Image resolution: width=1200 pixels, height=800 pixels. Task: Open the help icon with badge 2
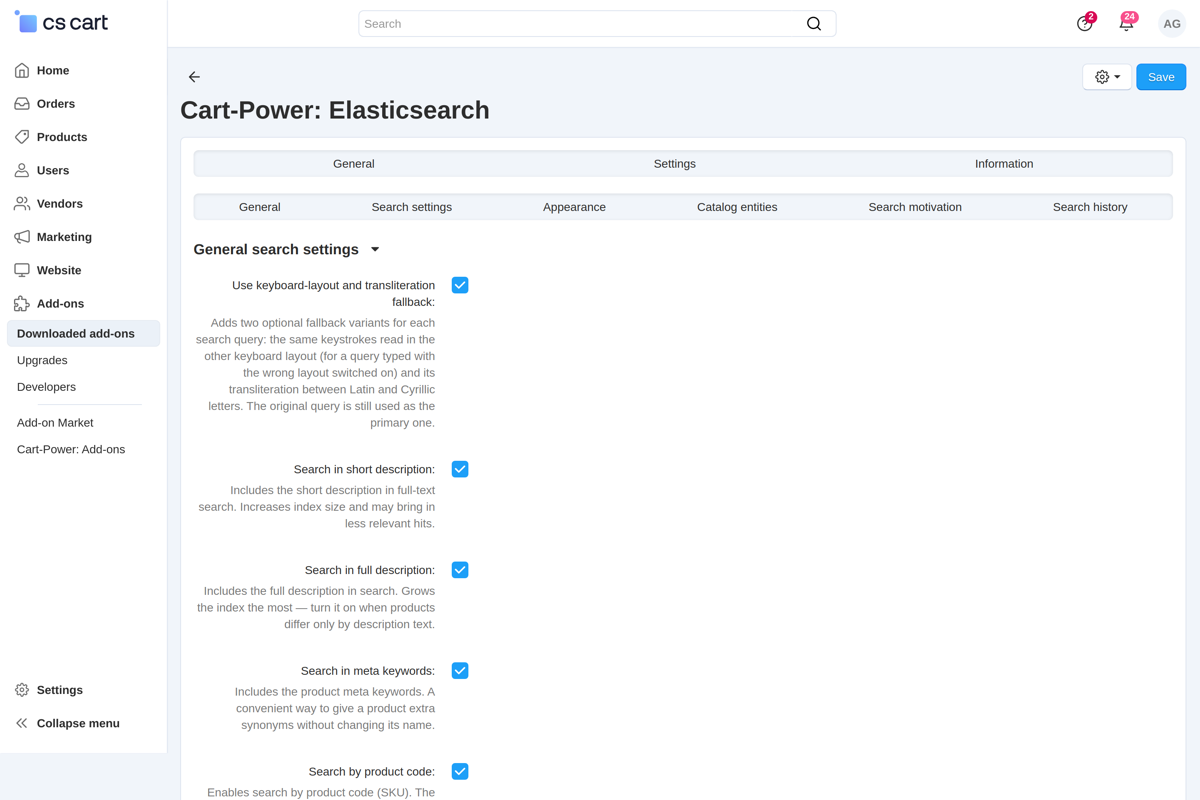point(1085,23)
